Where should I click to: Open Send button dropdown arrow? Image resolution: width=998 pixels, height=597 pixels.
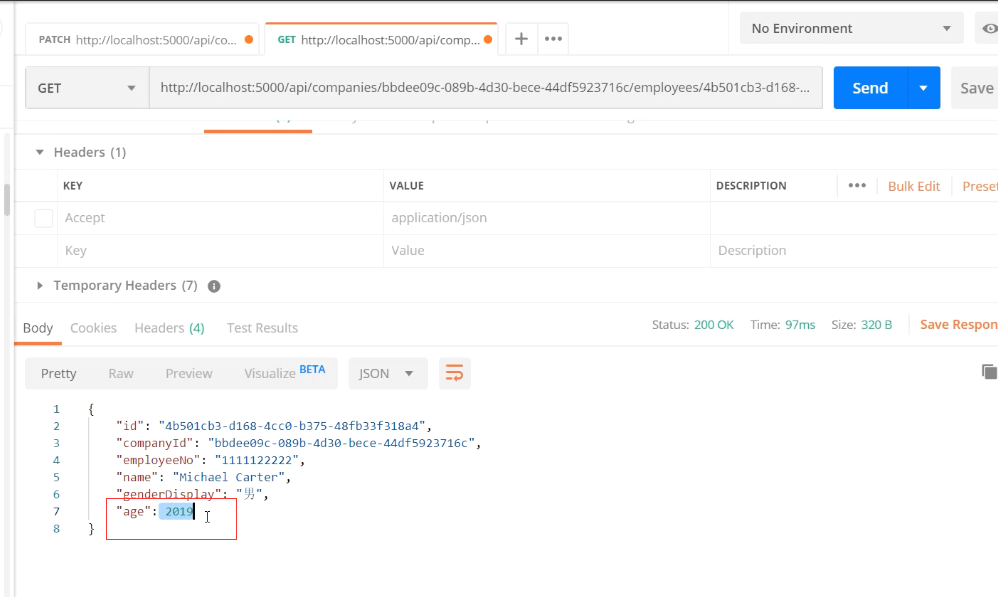923,88
